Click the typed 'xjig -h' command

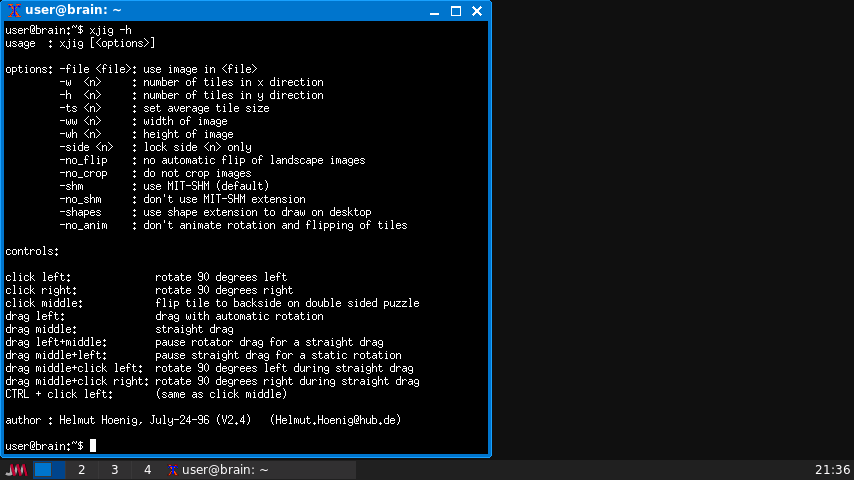coord(110,30)
